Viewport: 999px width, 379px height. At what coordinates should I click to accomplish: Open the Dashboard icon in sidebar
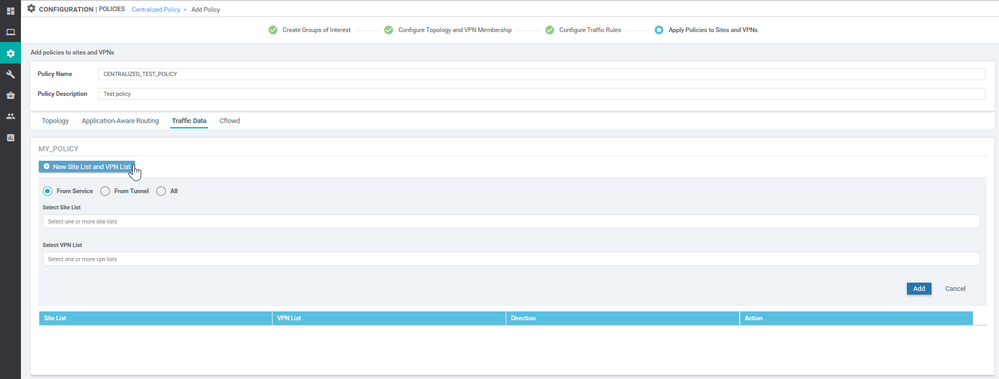10,11
